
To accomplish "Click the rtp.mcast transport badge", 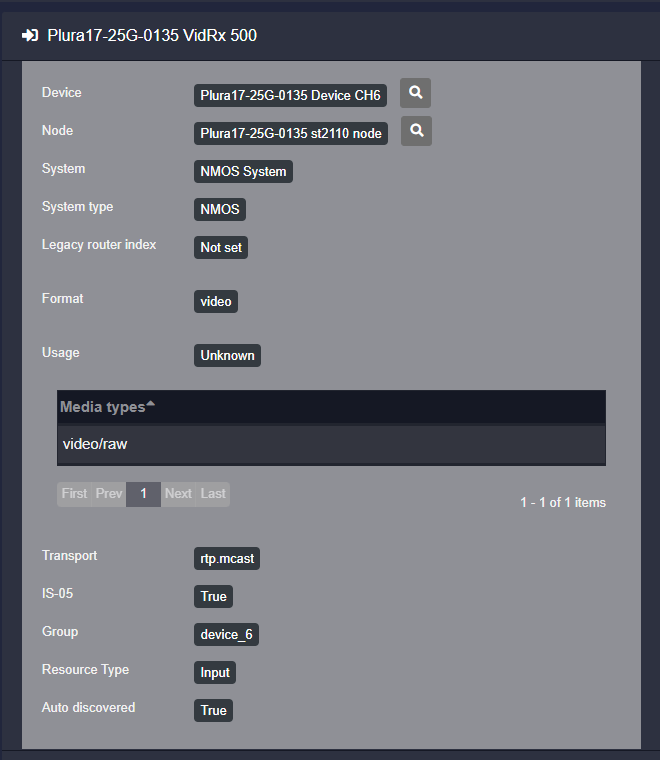I will 227,559.
